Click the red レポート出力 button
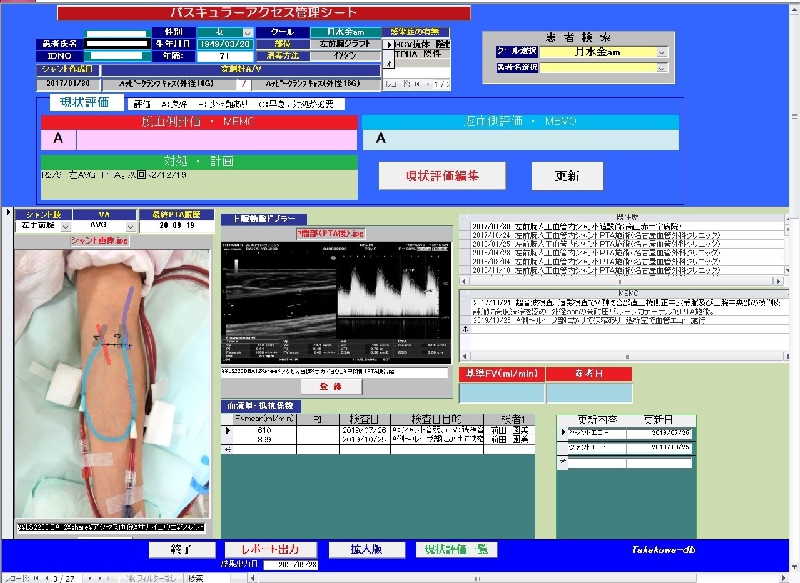Image resolution: width=800 pixels, height=583 pixels. (270, 550)
